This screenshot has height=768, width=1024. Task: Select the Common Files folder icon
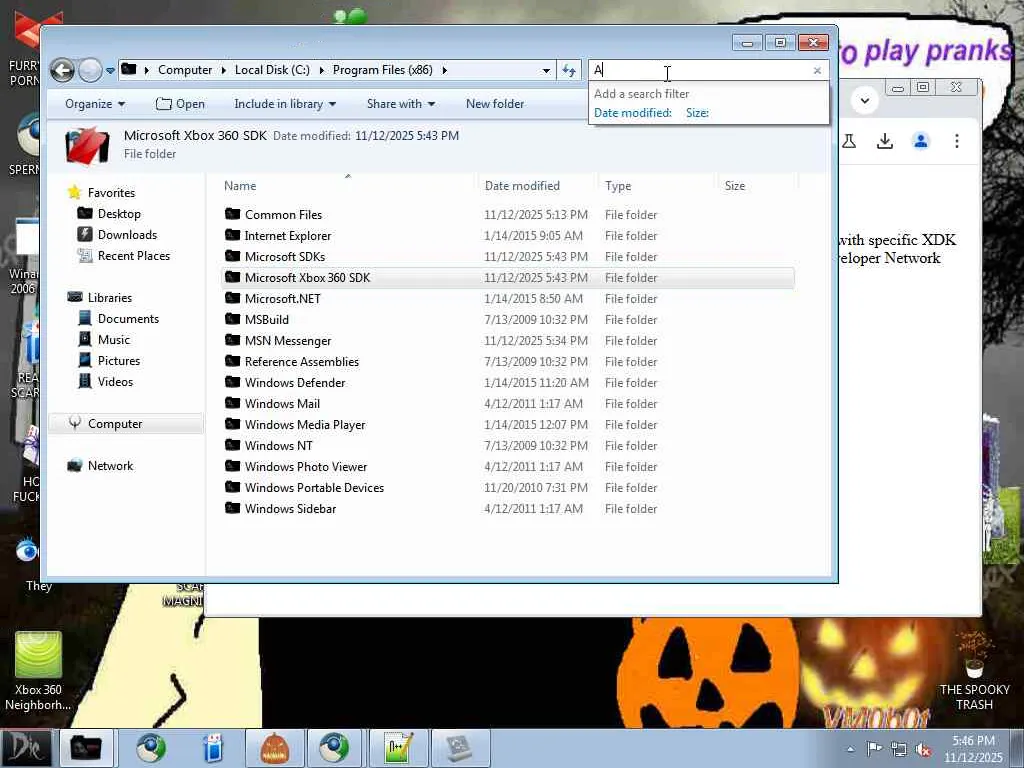pos(232,214)
